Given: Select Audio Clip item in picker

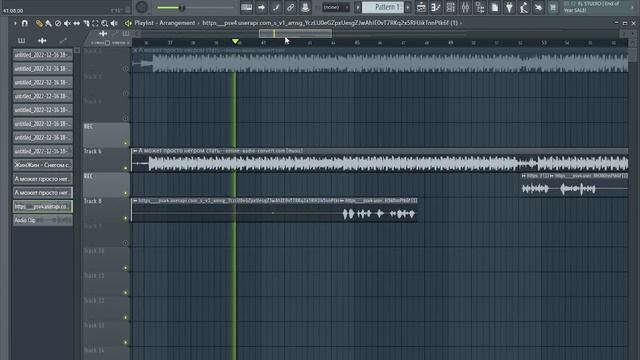Looking at the screenshot, I should click(x=42, y=220).
